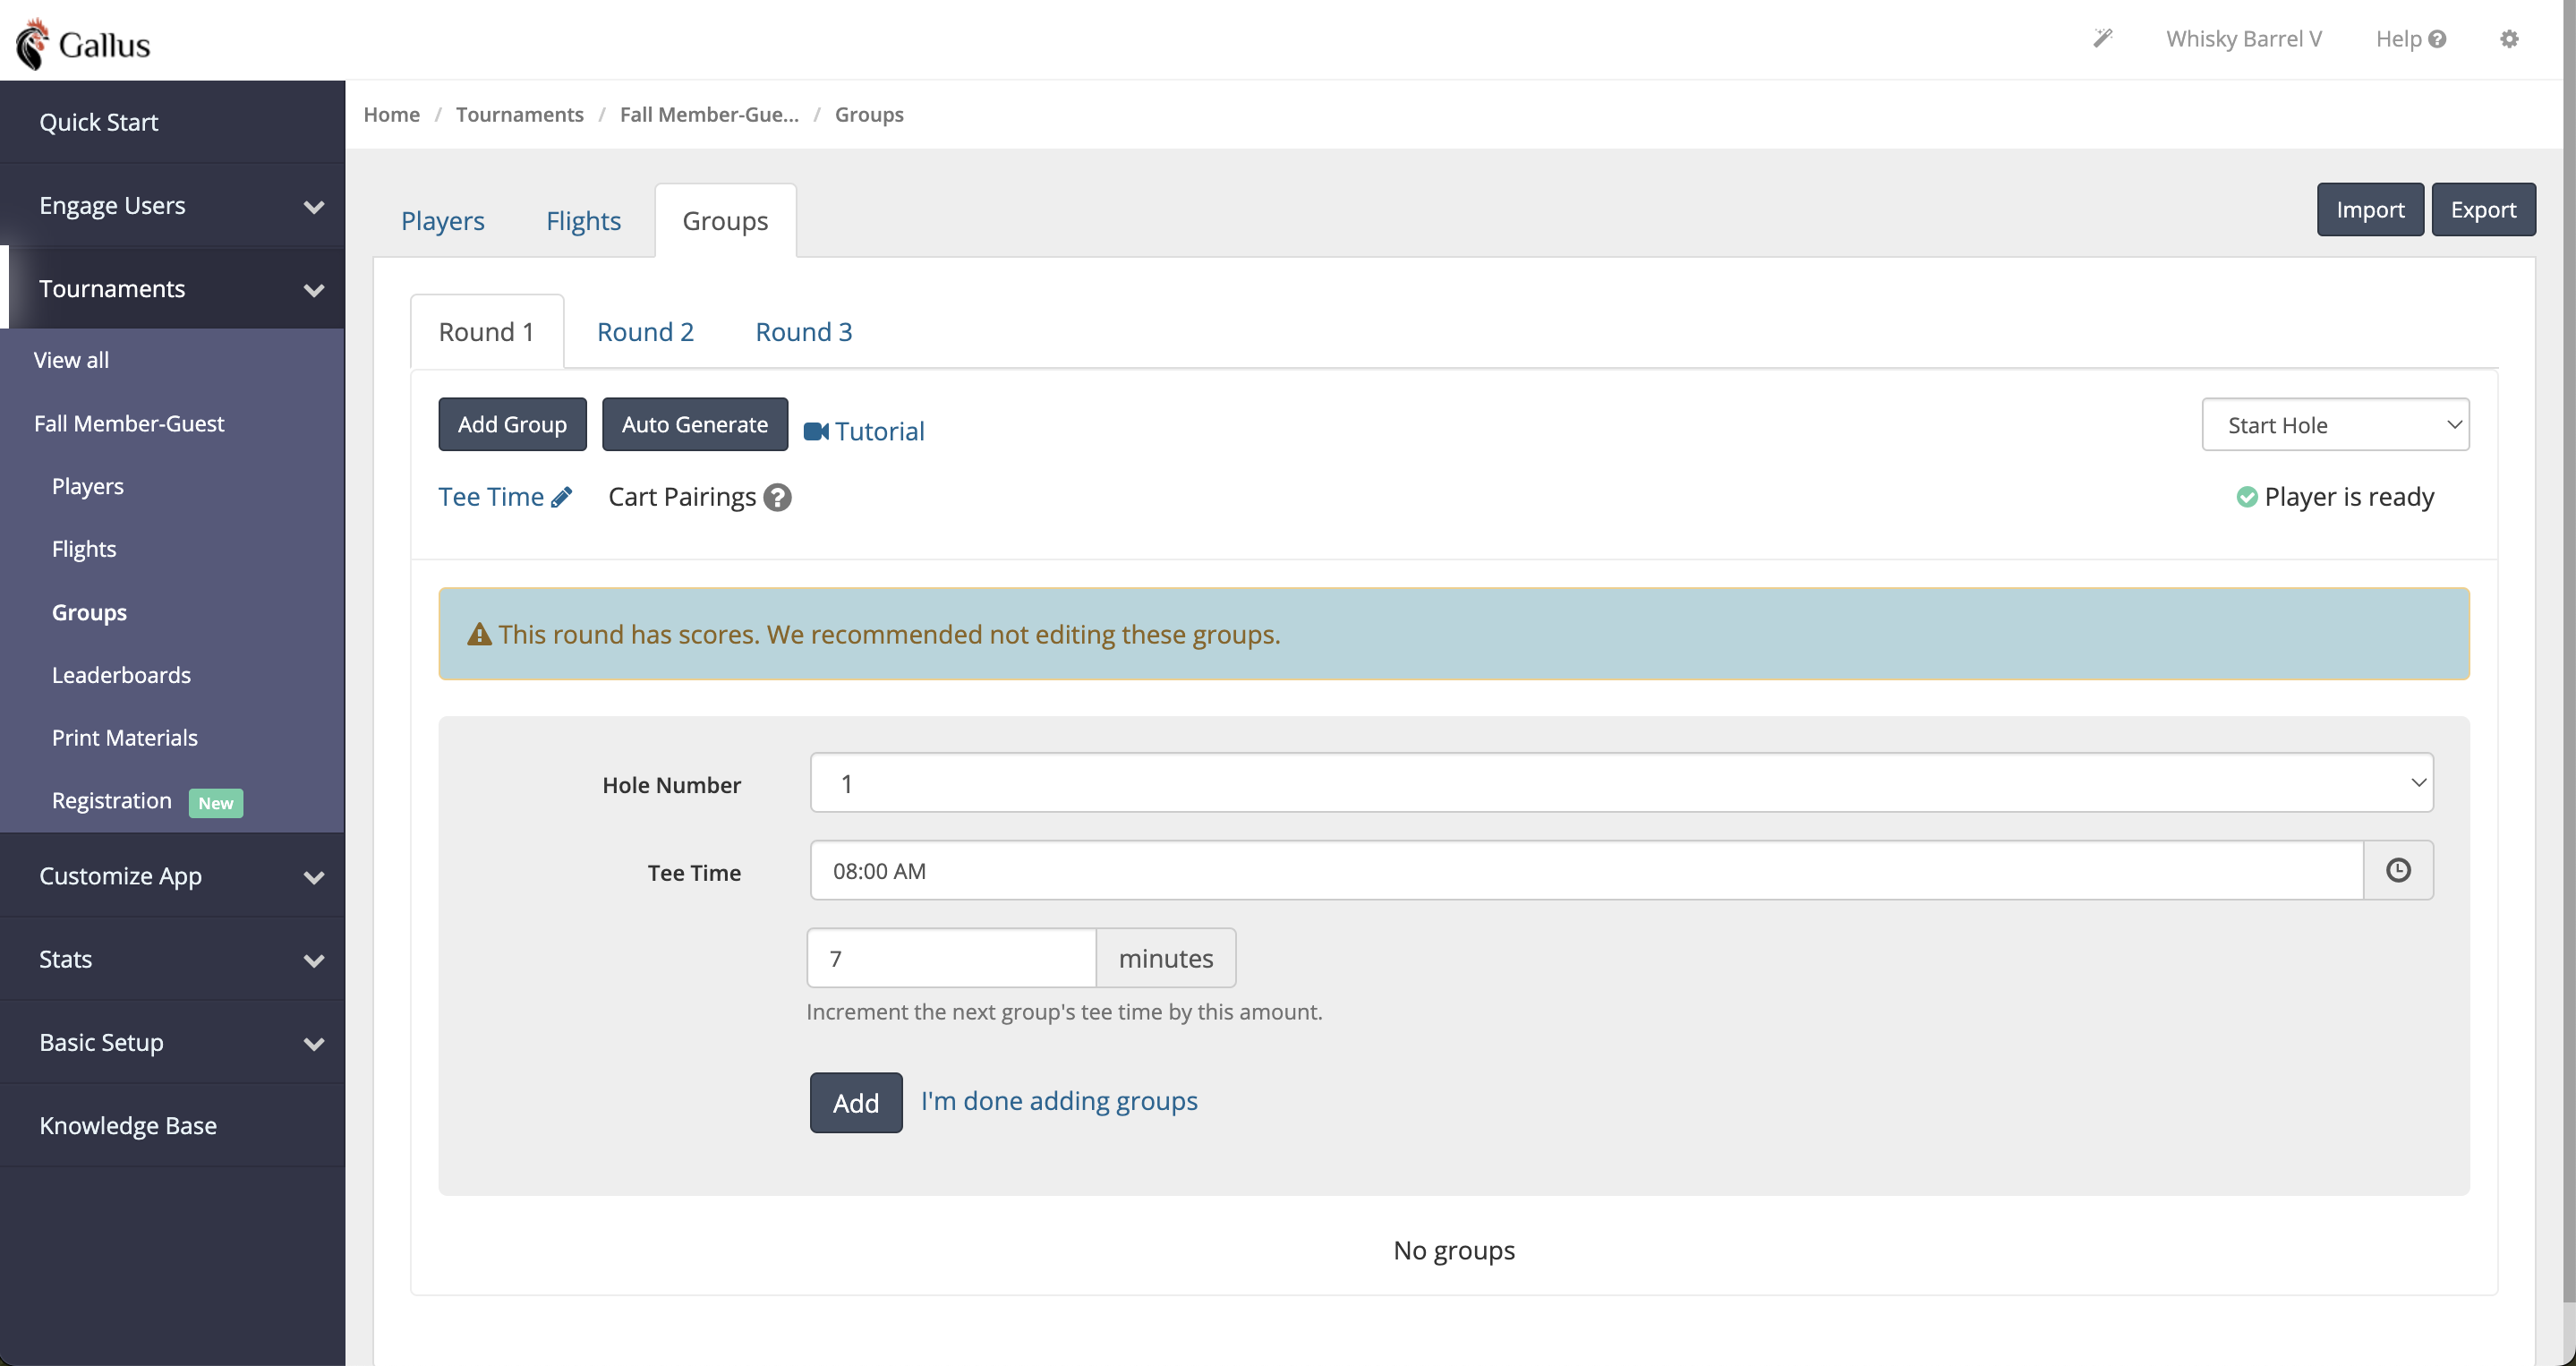
Task: Click the Auto Generate button
Action: click(x=695, y=424)
